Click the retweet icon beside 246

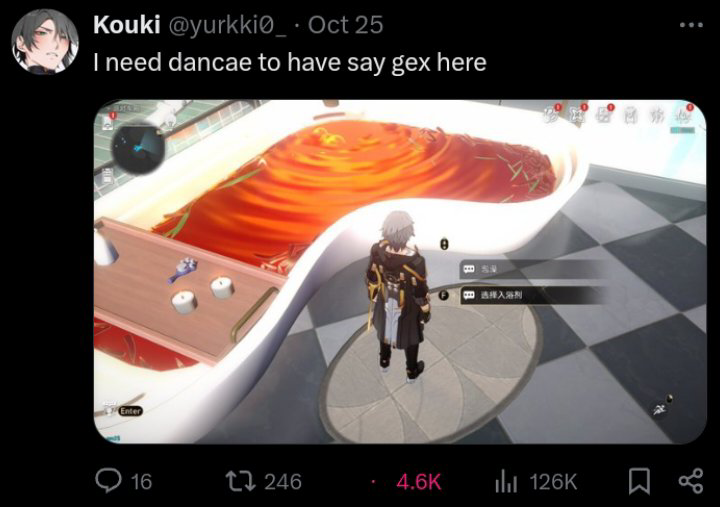(240, 481)
